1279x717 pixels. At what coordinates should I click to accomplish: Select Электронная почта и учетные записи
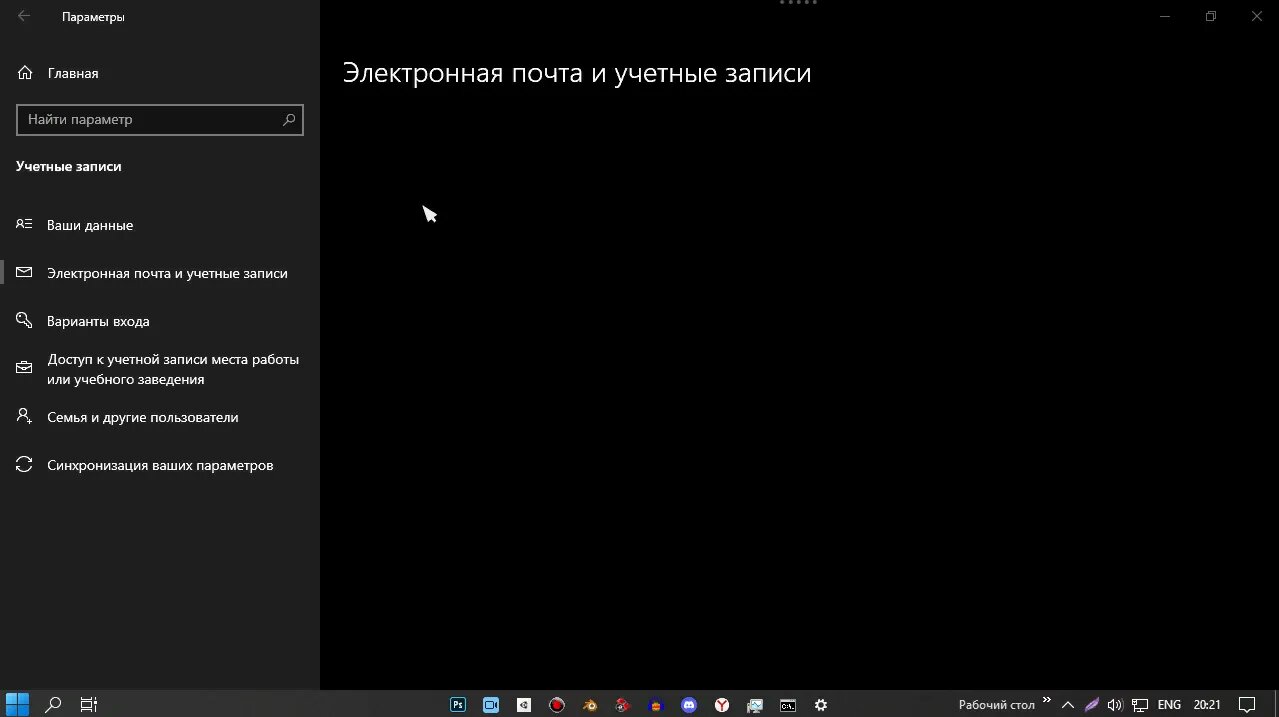click(x=160, y=273)
